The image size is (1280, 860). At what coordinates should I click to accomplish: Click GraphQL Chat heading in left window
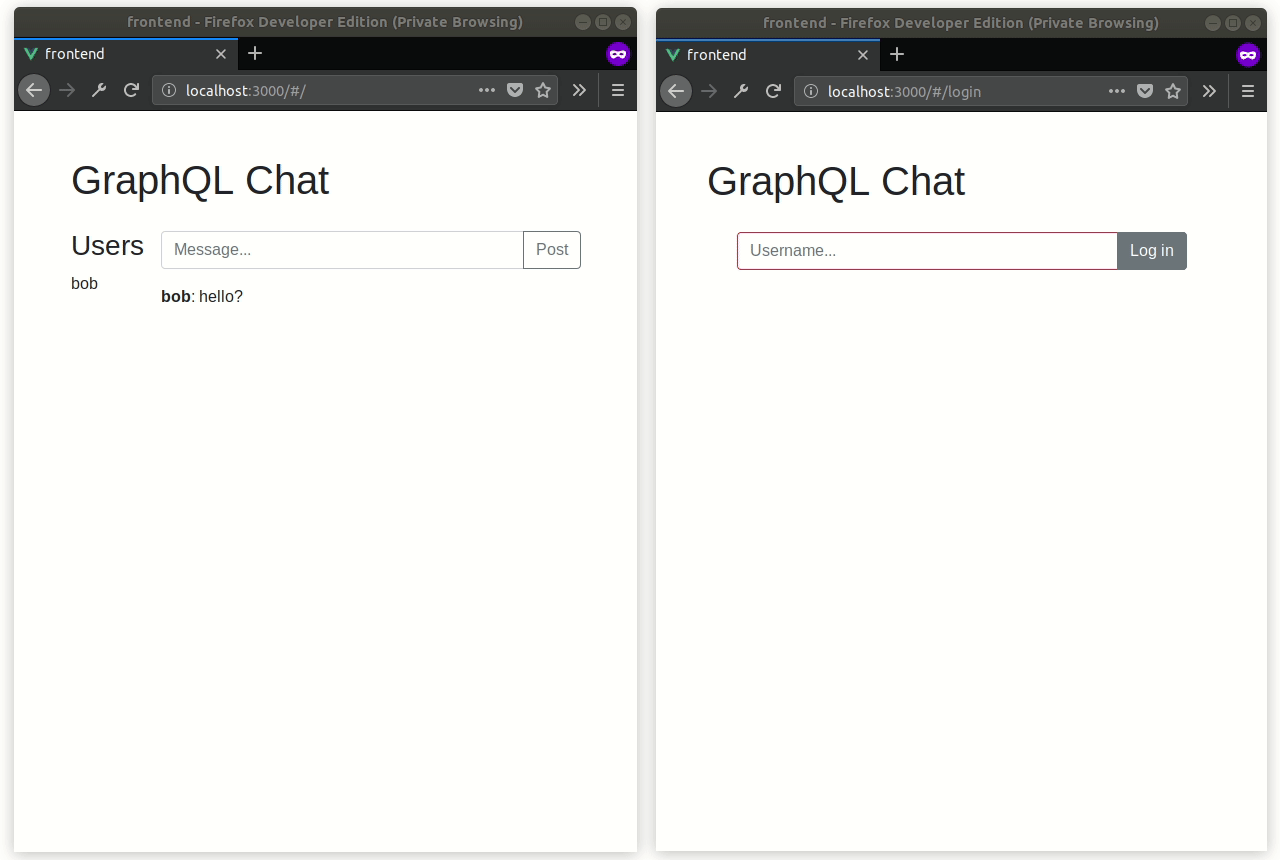(200, 181)
